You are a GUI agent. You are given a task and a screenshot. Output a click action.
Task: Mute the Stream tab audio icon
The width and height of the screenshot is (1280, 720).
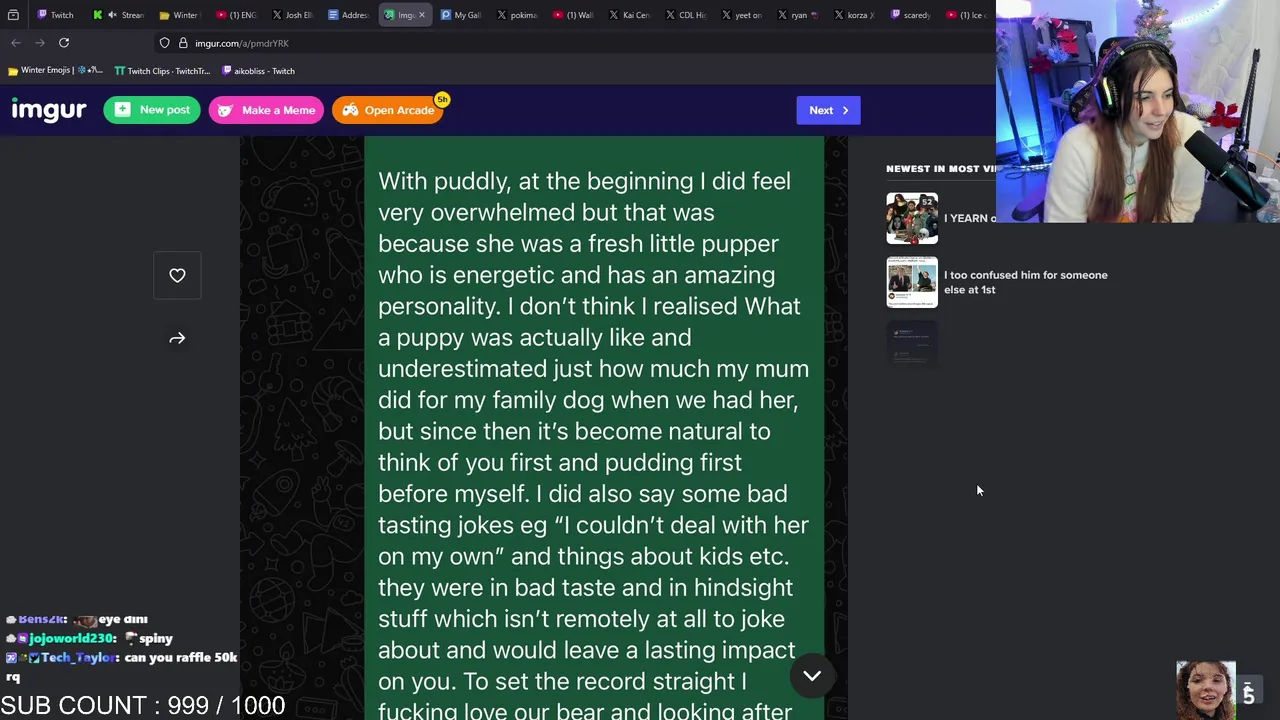coord(111,15)
